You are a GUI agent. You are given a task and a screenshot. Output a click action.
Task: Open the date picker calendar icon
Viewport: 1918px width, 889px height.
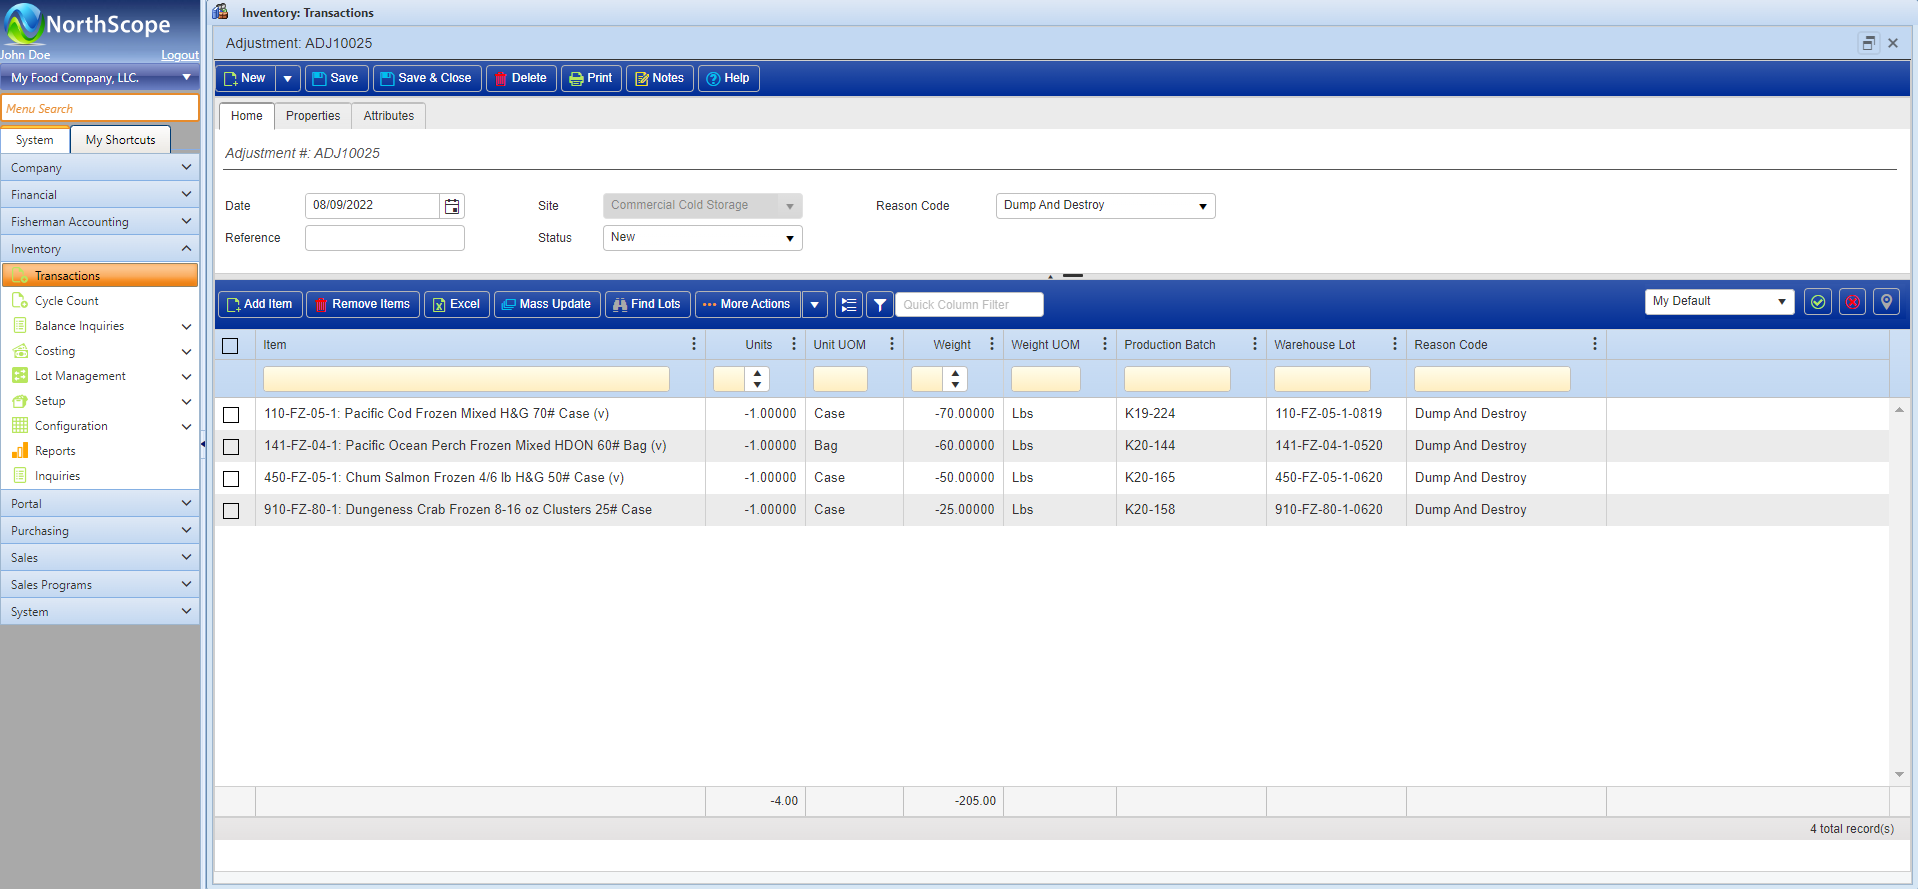[x=452, y=206]
